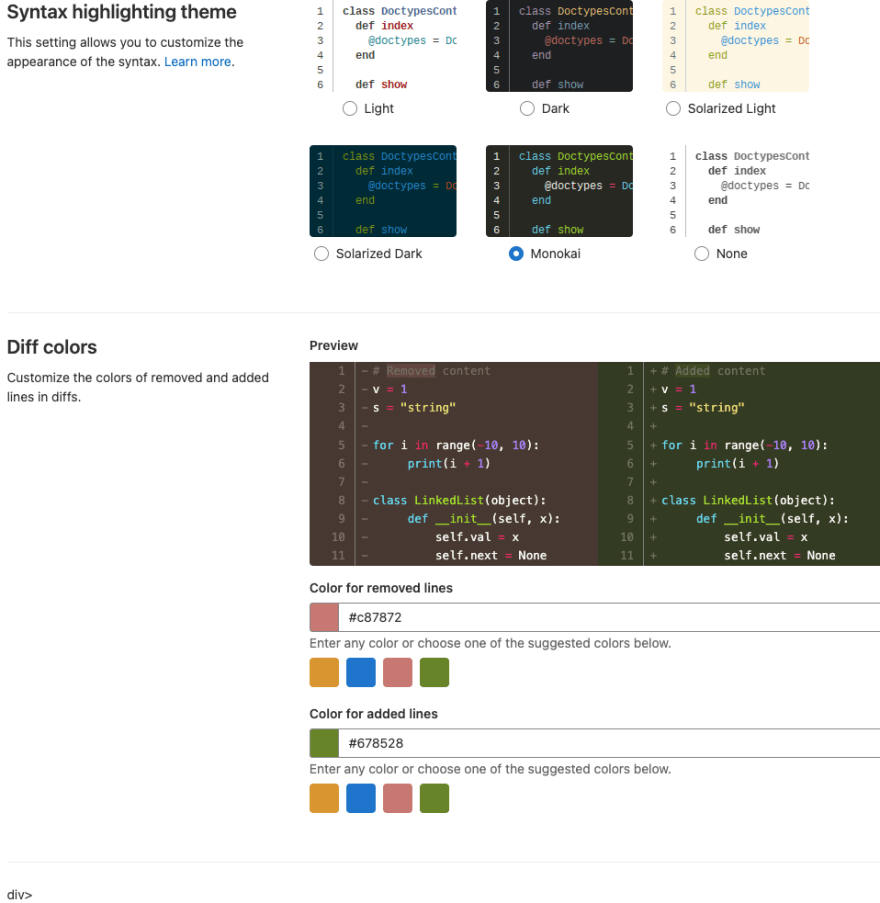Select Solarized Light radio button
880x903 pixels.
(673, 108)
